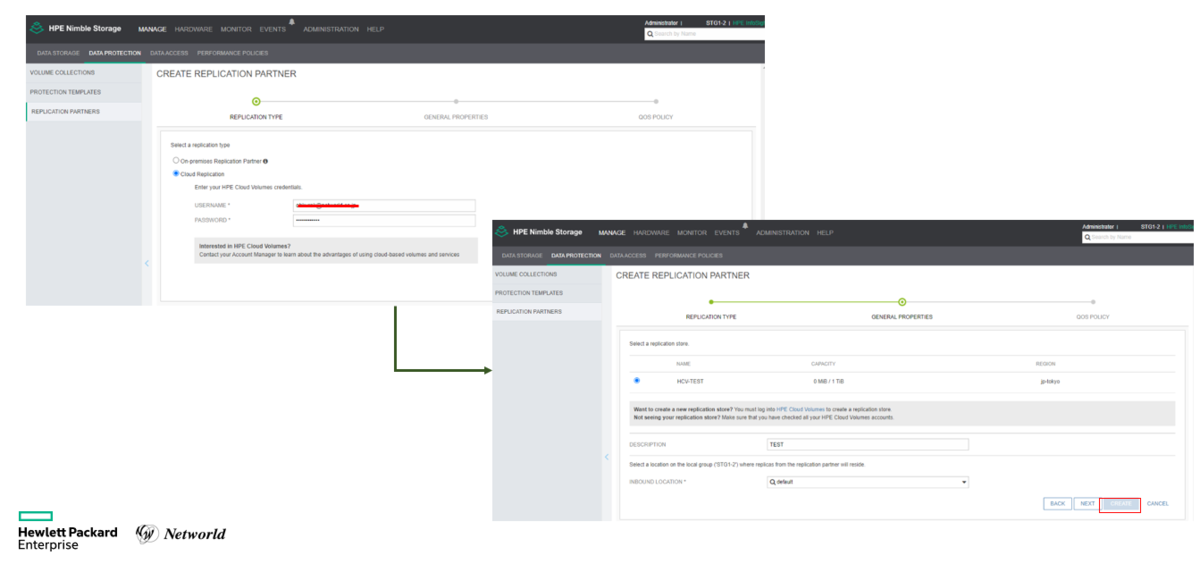Image resolution: width=1200 pixels, height=564 pixels.
Task: Select Cloud Replication radio option
Action: click(x=176, y=173)
